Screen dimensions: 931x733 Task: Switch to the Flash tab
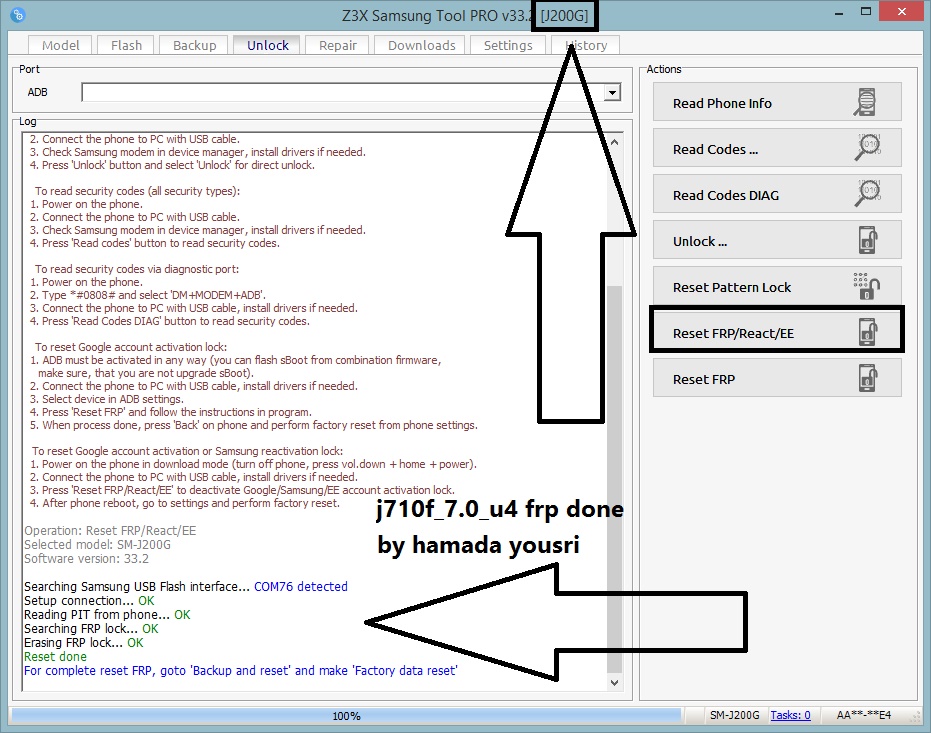click(x=126, y=45)
